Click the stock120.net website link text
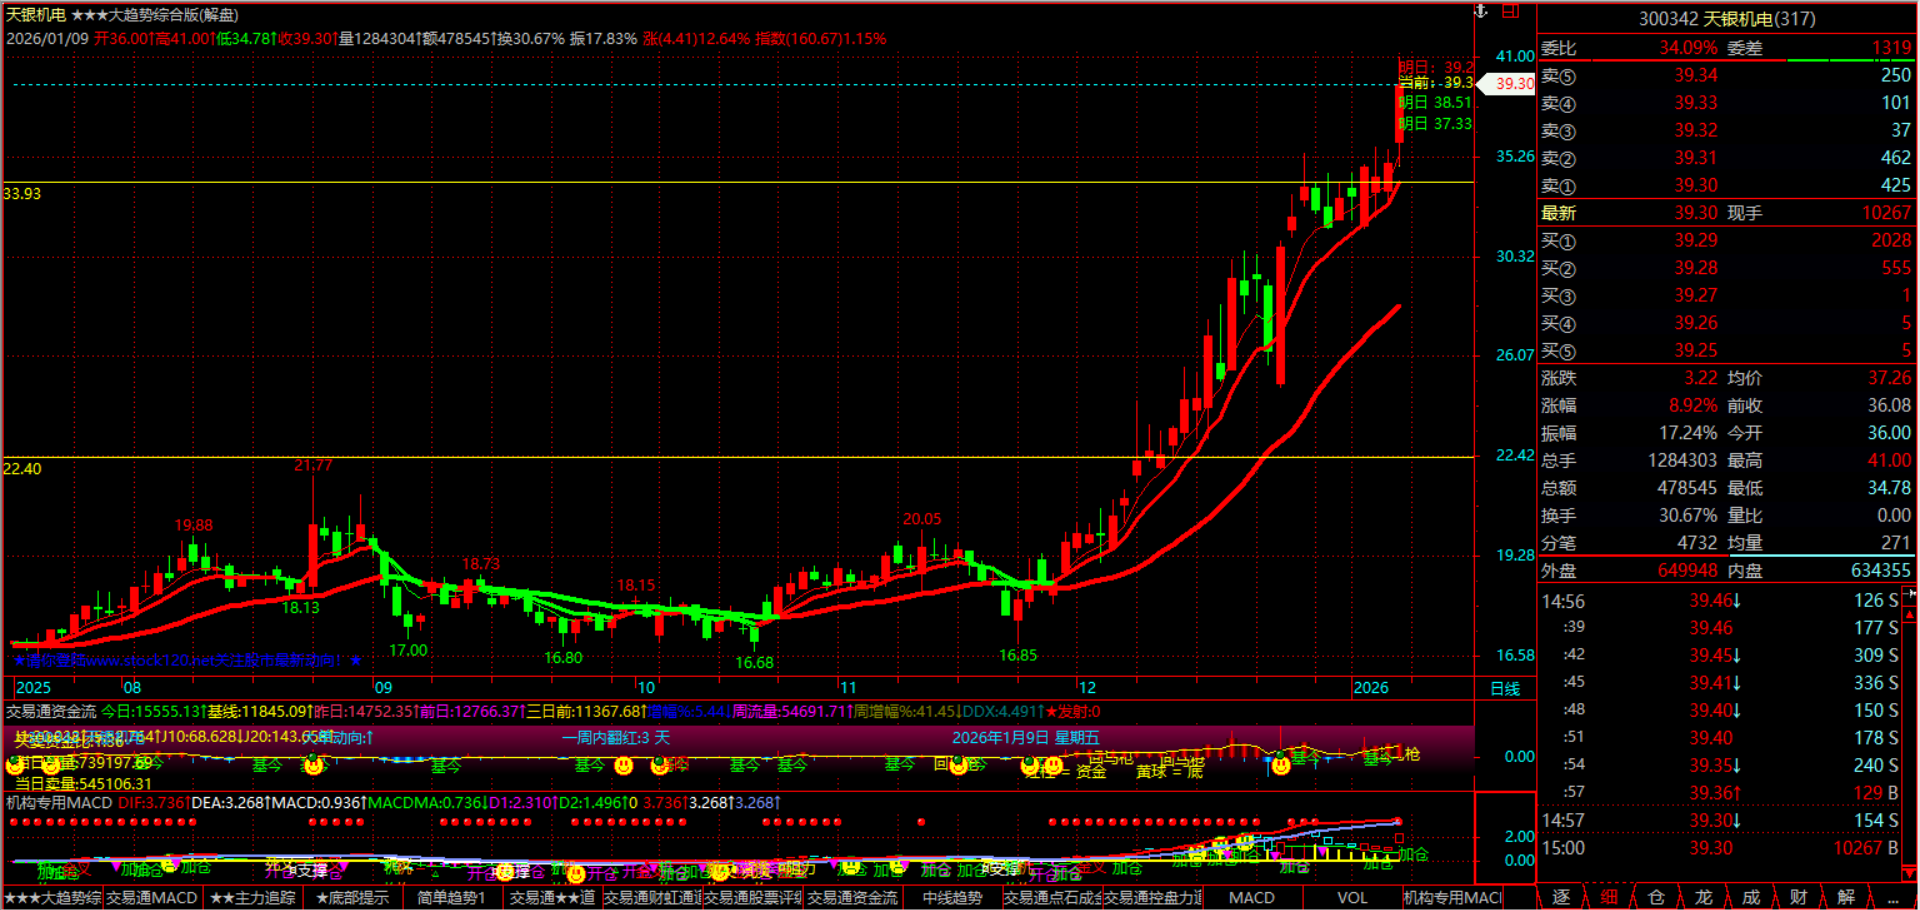The width and height of the screenshot is (1920, 910). (x=187, y=660)
